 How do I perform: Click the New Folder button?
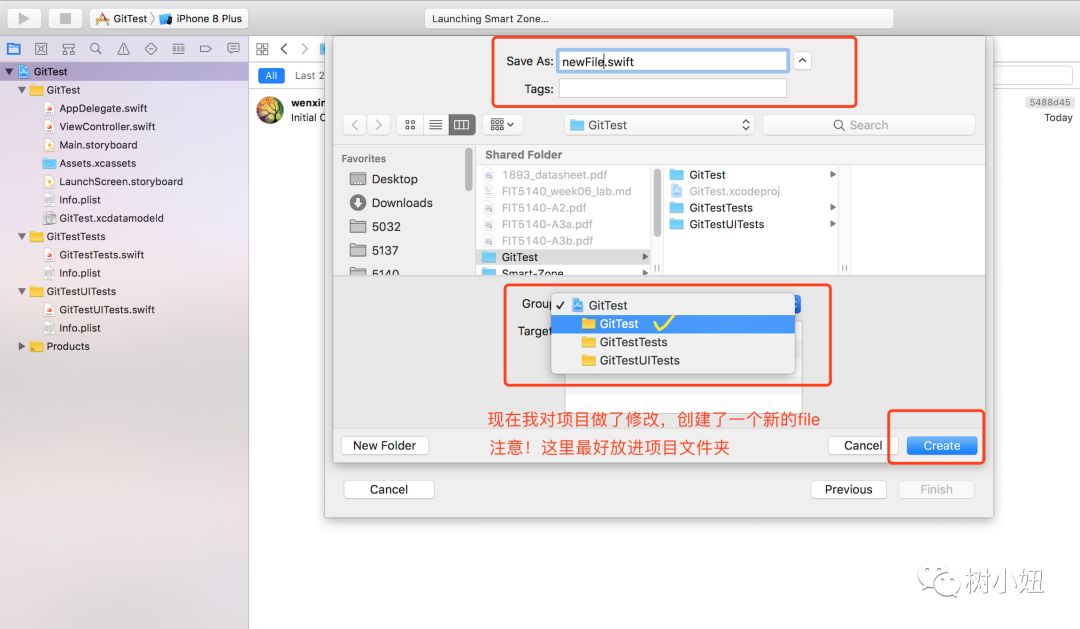coord(384,446)
